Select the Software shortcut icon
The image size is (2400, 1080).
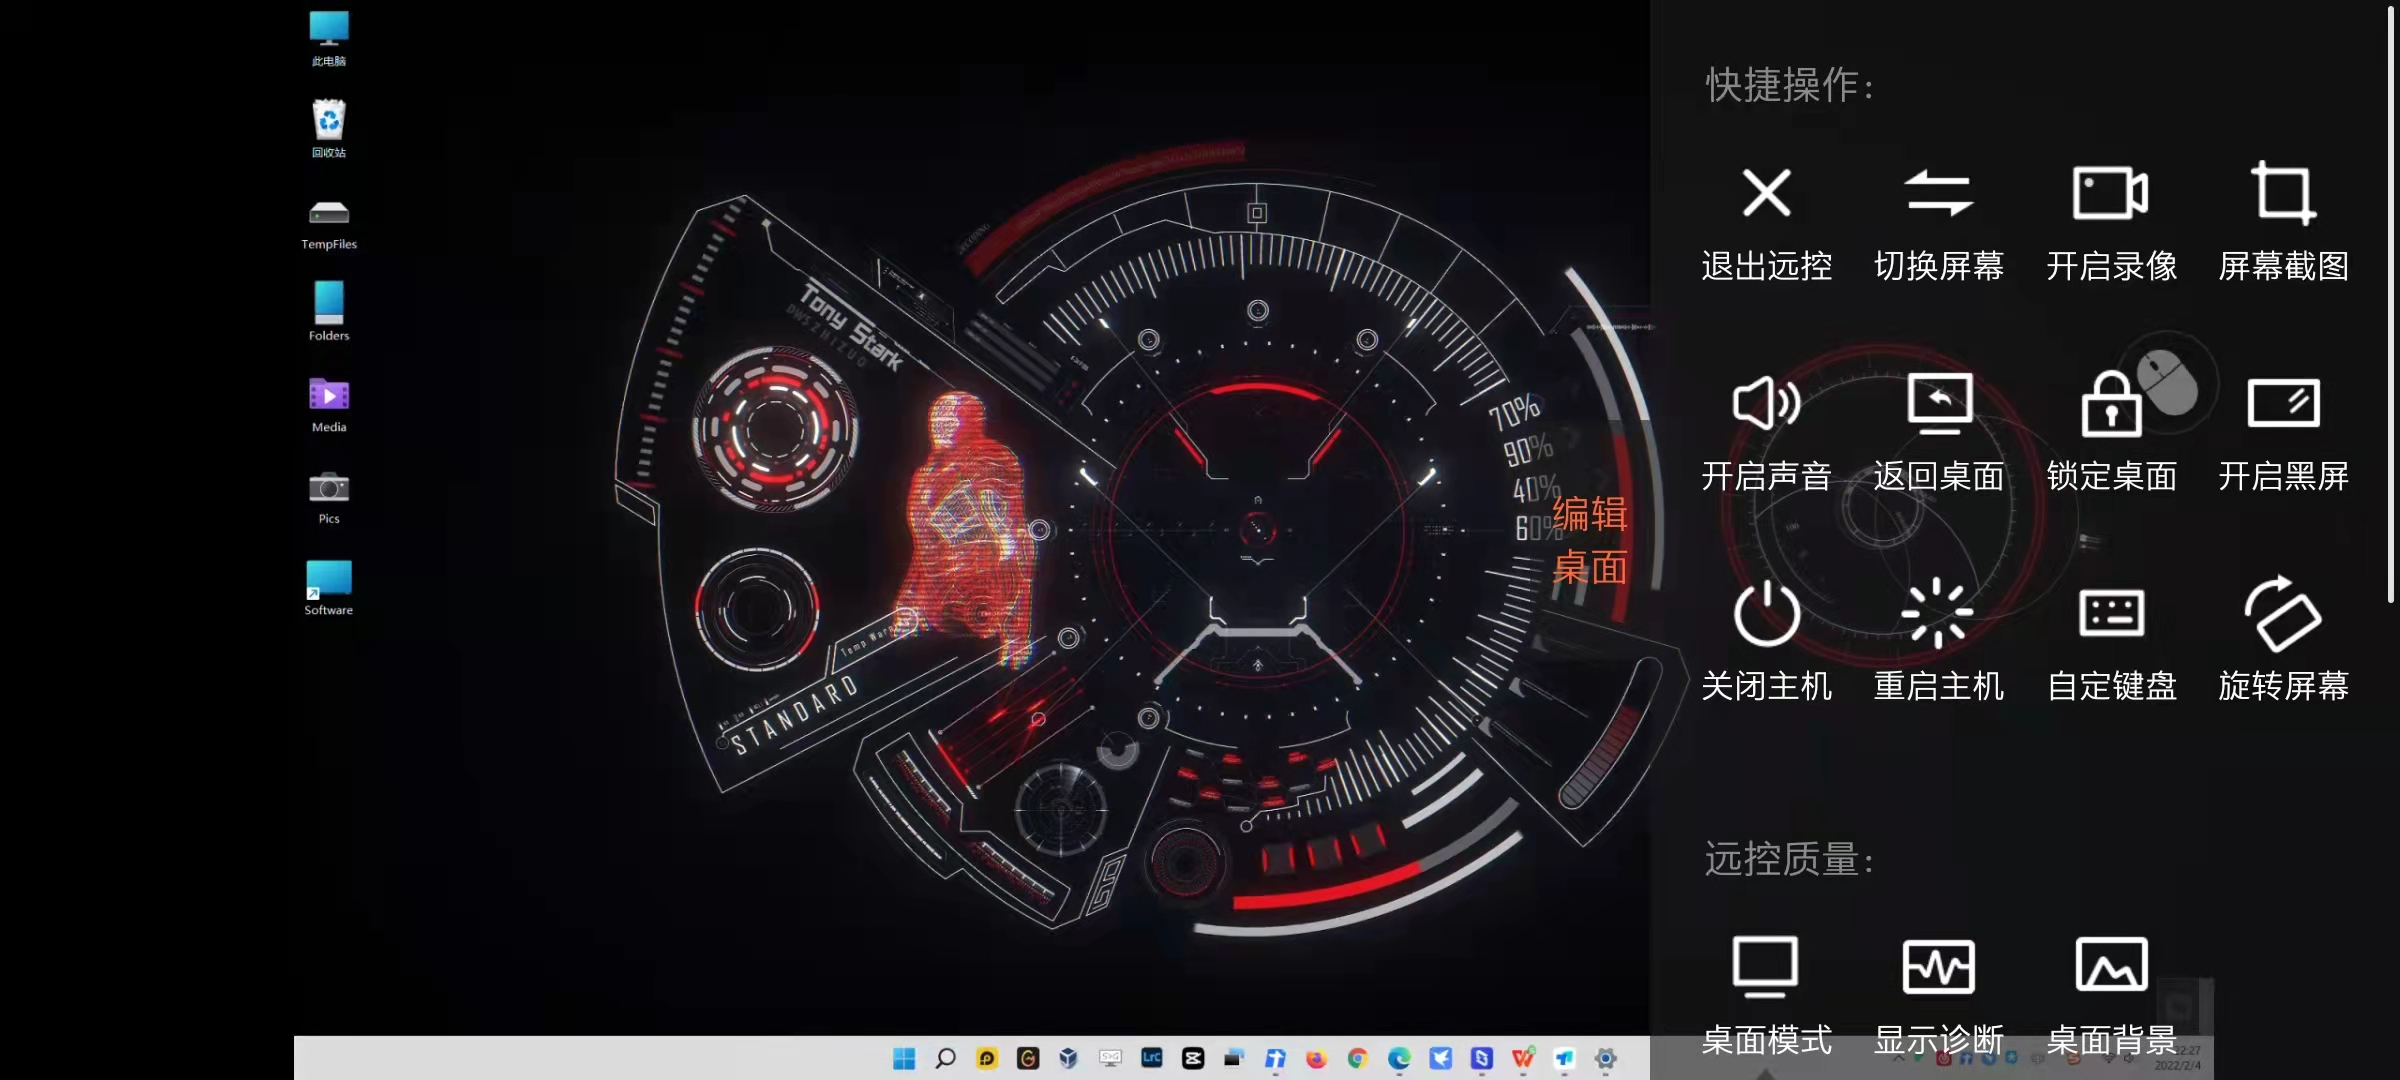click(329, 588)
